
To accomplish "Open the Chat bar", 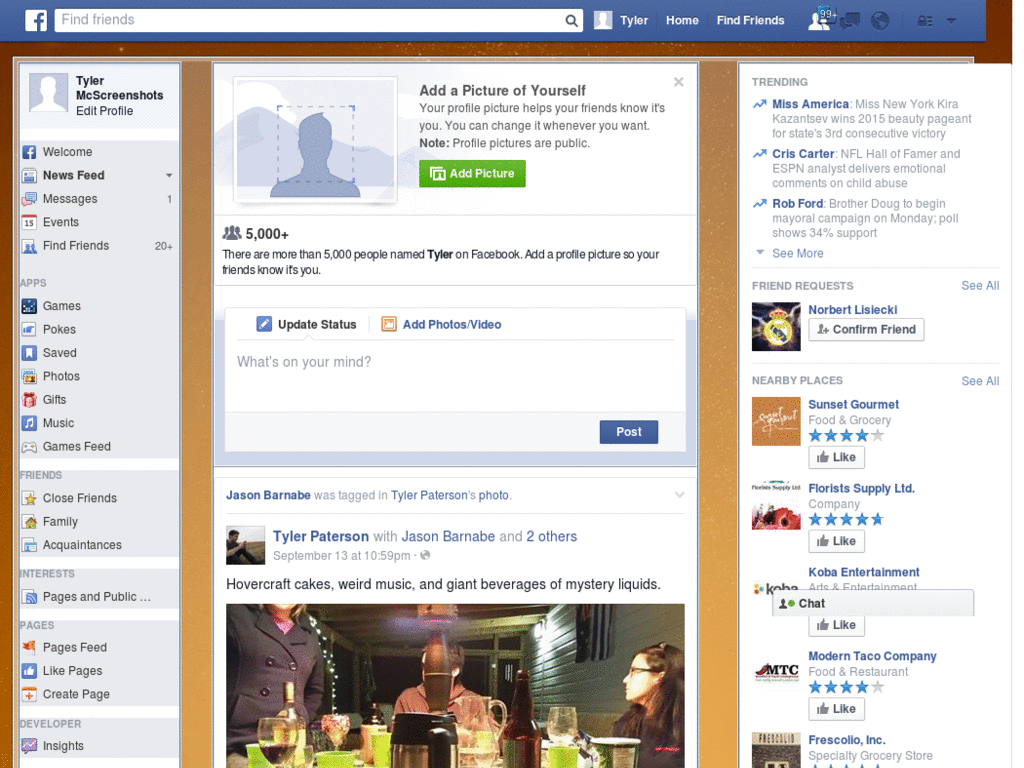I will [x=873, y=603].
